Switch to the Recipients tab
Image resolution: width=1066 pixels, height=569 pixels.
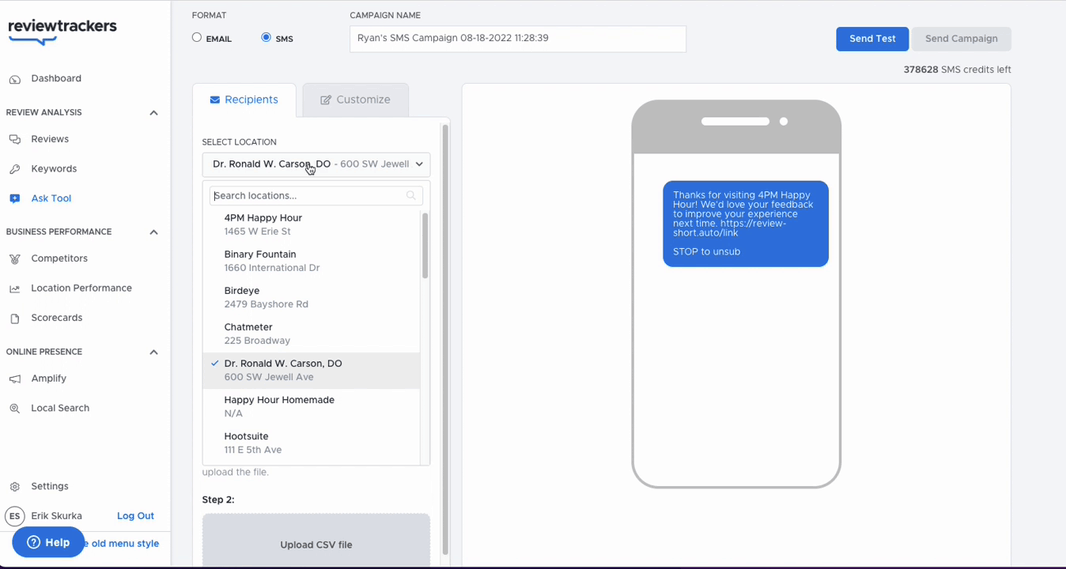pyautogui.click(x=244, y=100)
